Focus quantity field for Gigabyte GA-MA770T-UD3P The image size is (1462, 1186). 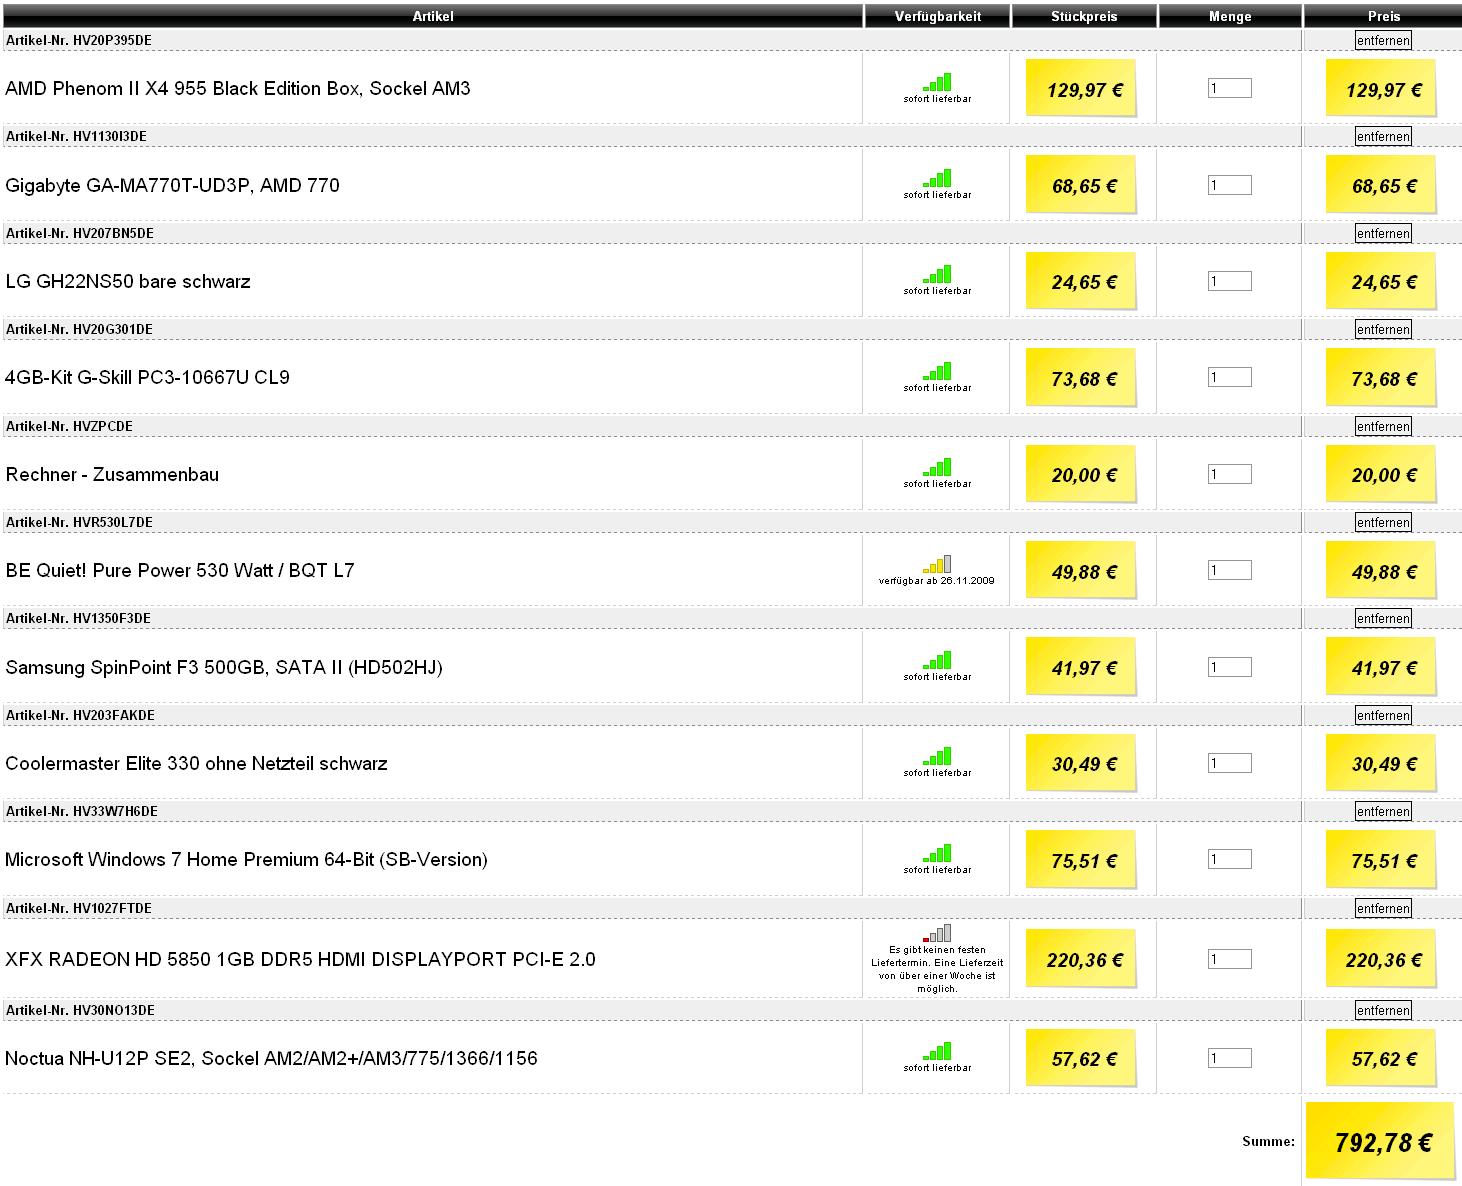pos(1229,185)
